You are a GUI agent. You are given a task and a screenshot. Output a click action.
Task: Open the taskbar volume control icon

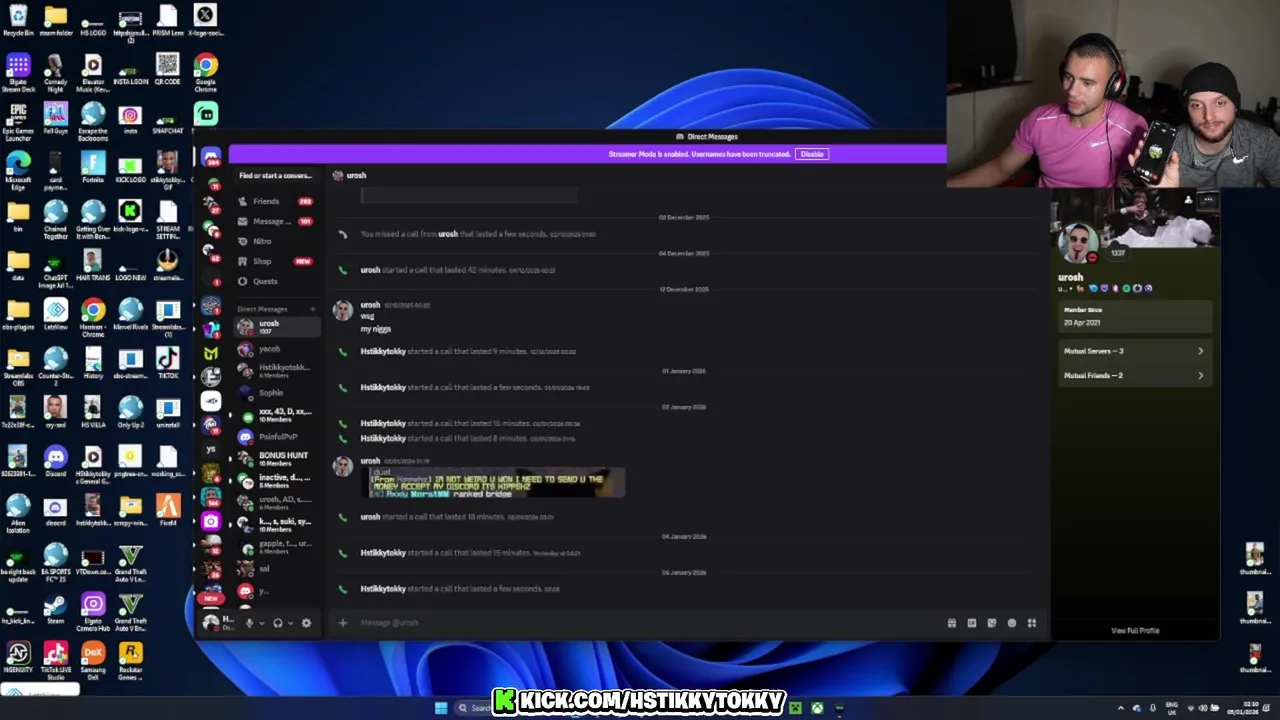click(x=1203, y=708)
